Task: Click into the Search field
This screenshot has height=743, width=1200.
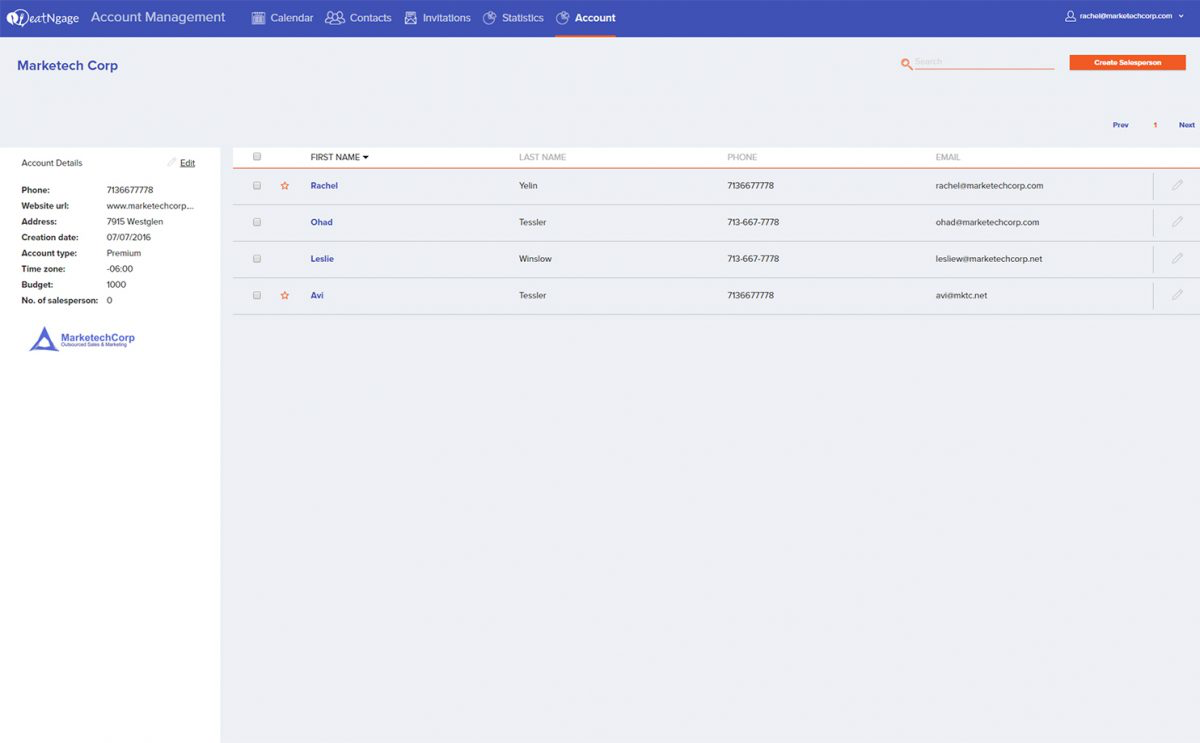Action: (x=984, y=62)
